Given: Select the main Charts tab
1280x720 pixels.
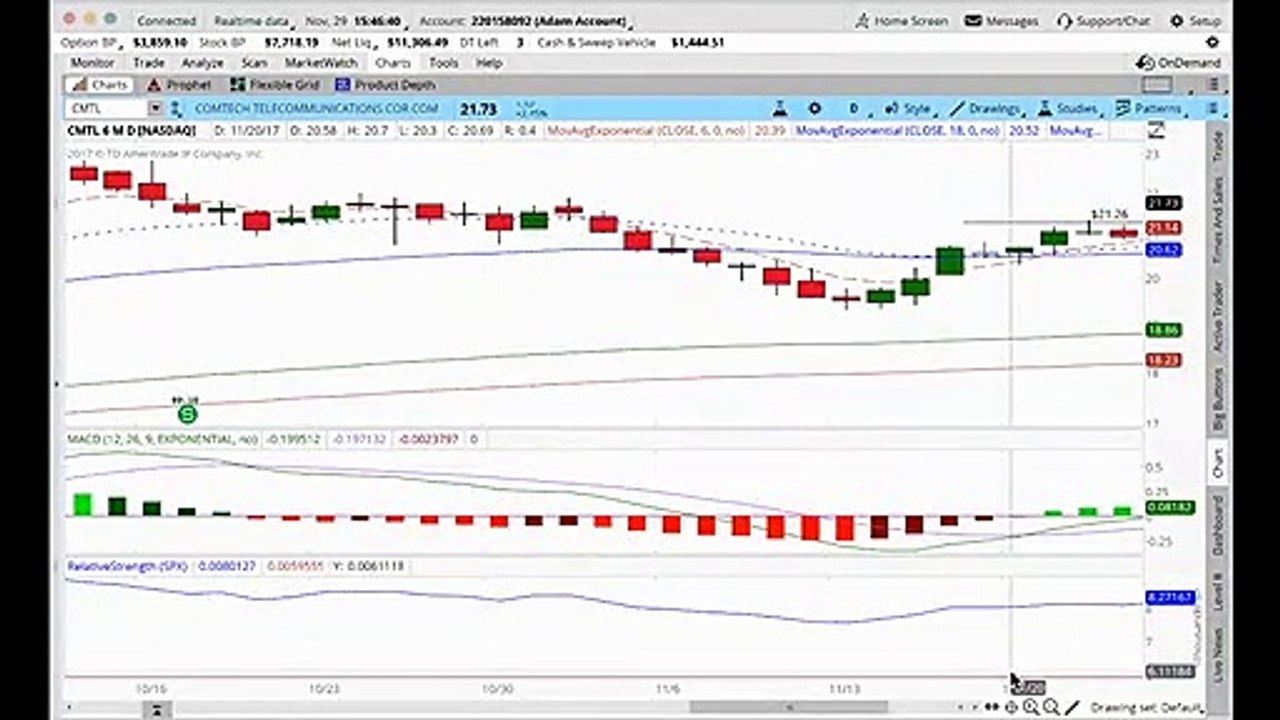Looking at the screenshot, I should point(392,63).
